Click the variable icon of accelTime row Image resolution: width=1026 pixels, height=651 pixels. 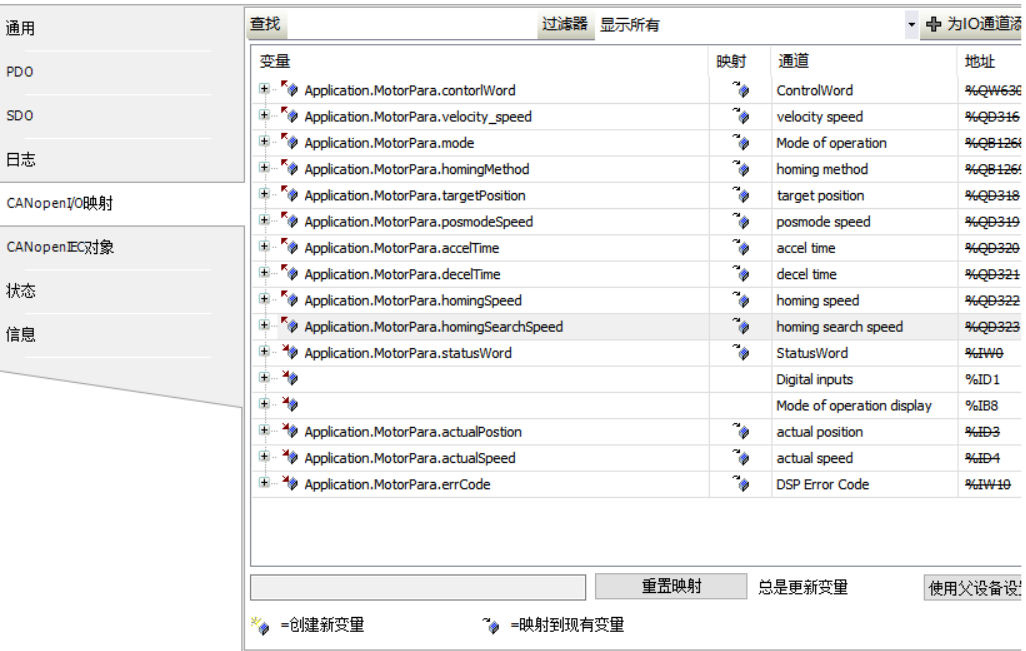coord(289,246)
